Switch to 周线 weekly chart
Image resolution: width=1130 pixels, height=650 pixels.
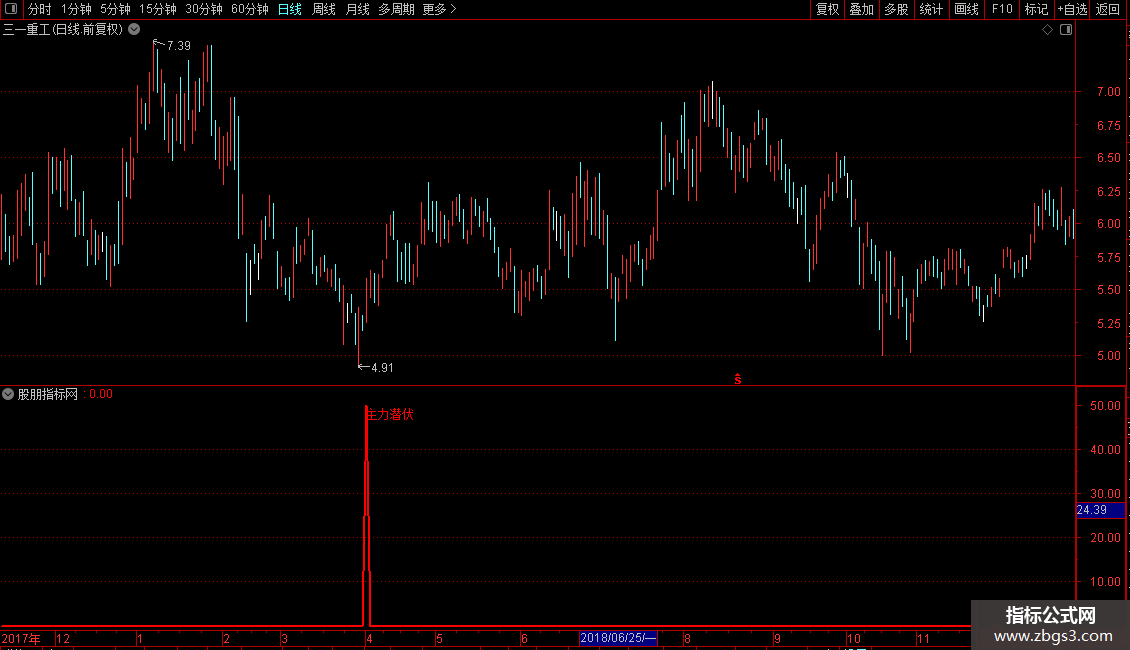coord(324,9)
